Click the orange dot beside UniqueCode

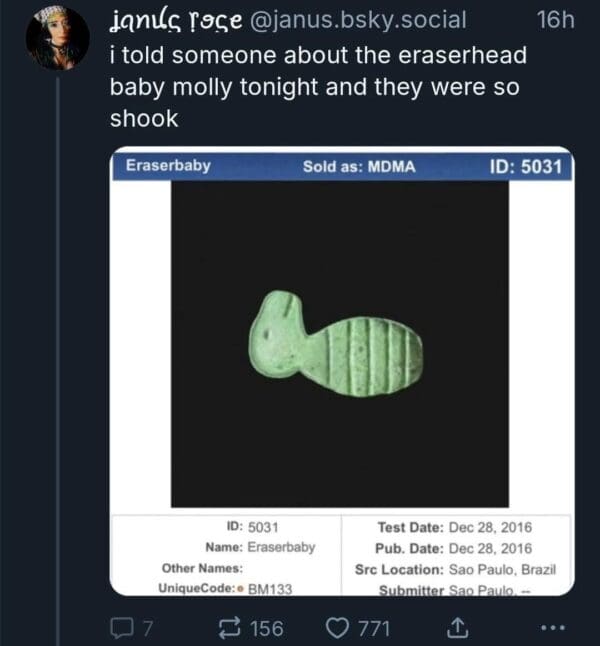click(238, 589)
